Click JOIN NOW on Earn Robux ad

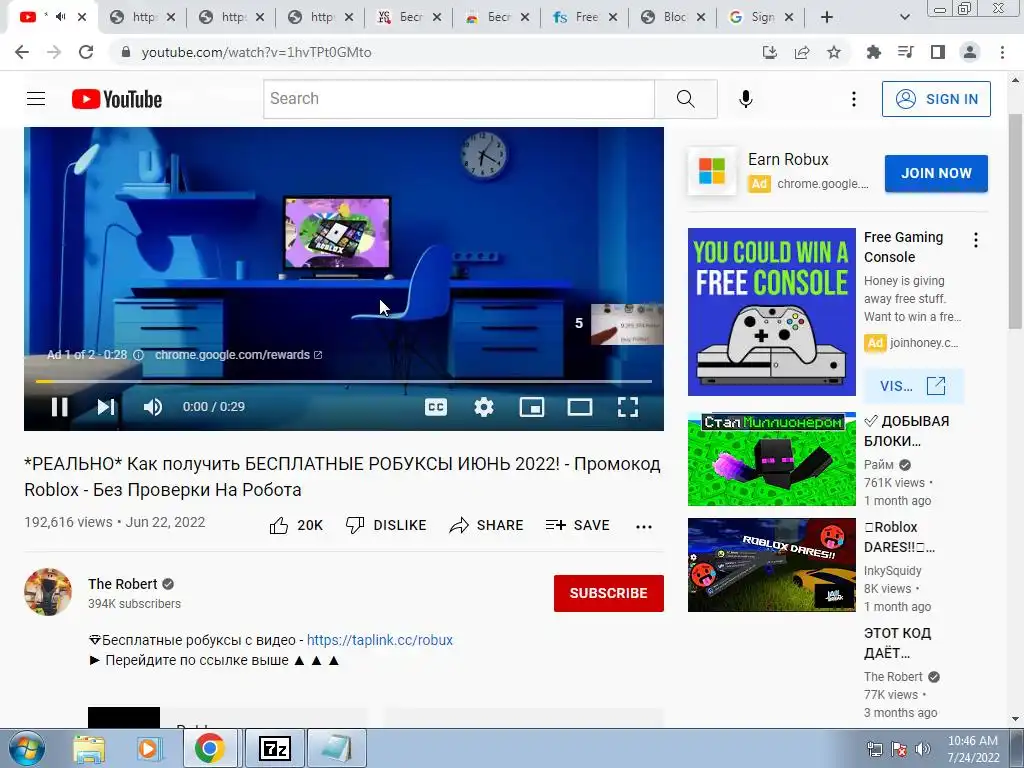[x=936, y=173]
